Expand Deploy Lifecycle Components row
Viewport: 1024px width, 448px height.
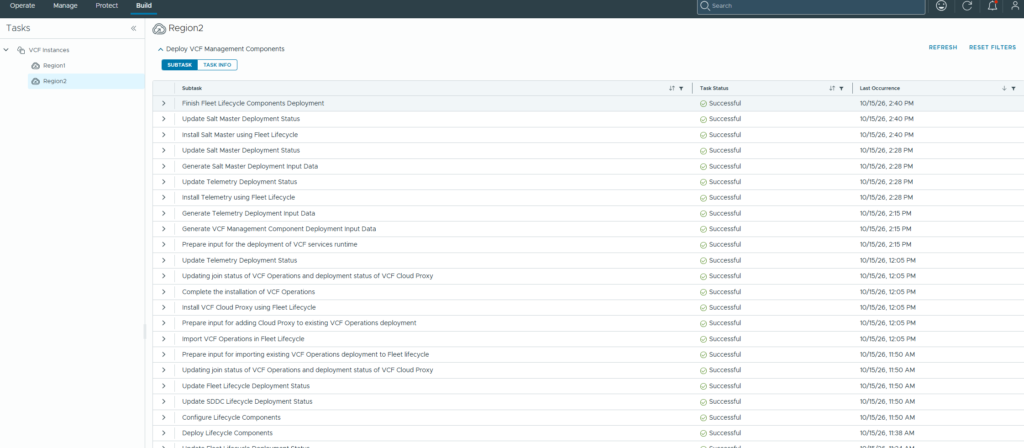pyautogui.click(x=163, y=433)
